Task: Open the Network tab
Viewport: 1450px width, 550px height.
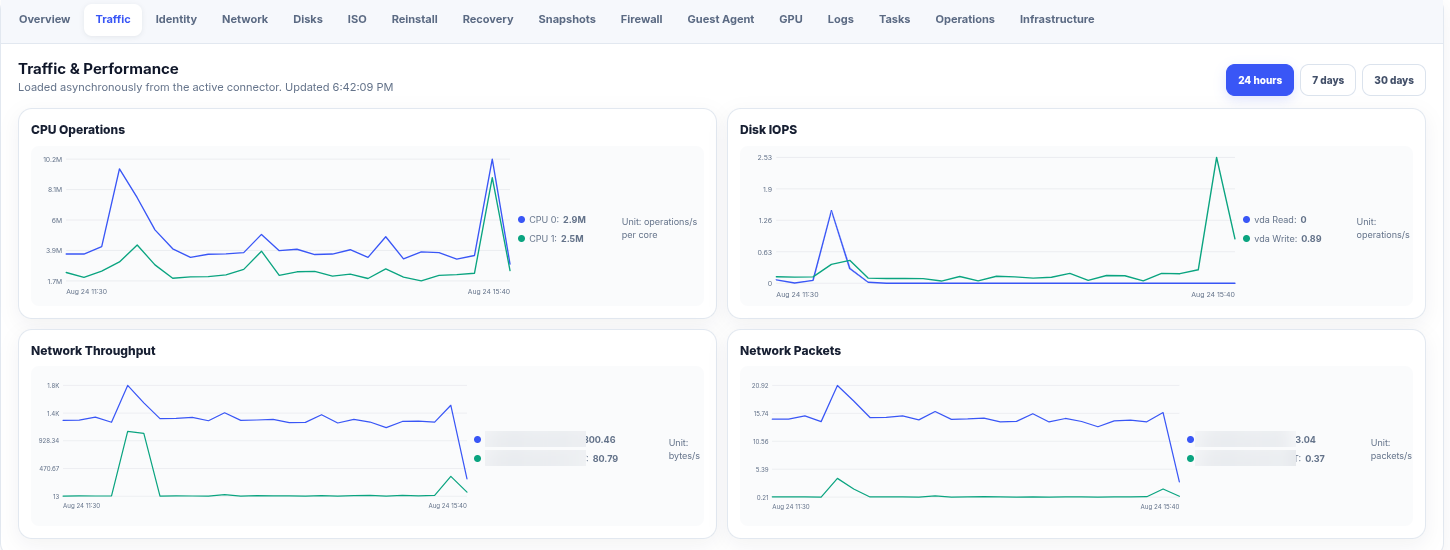Action: click(x=245, y=19)
